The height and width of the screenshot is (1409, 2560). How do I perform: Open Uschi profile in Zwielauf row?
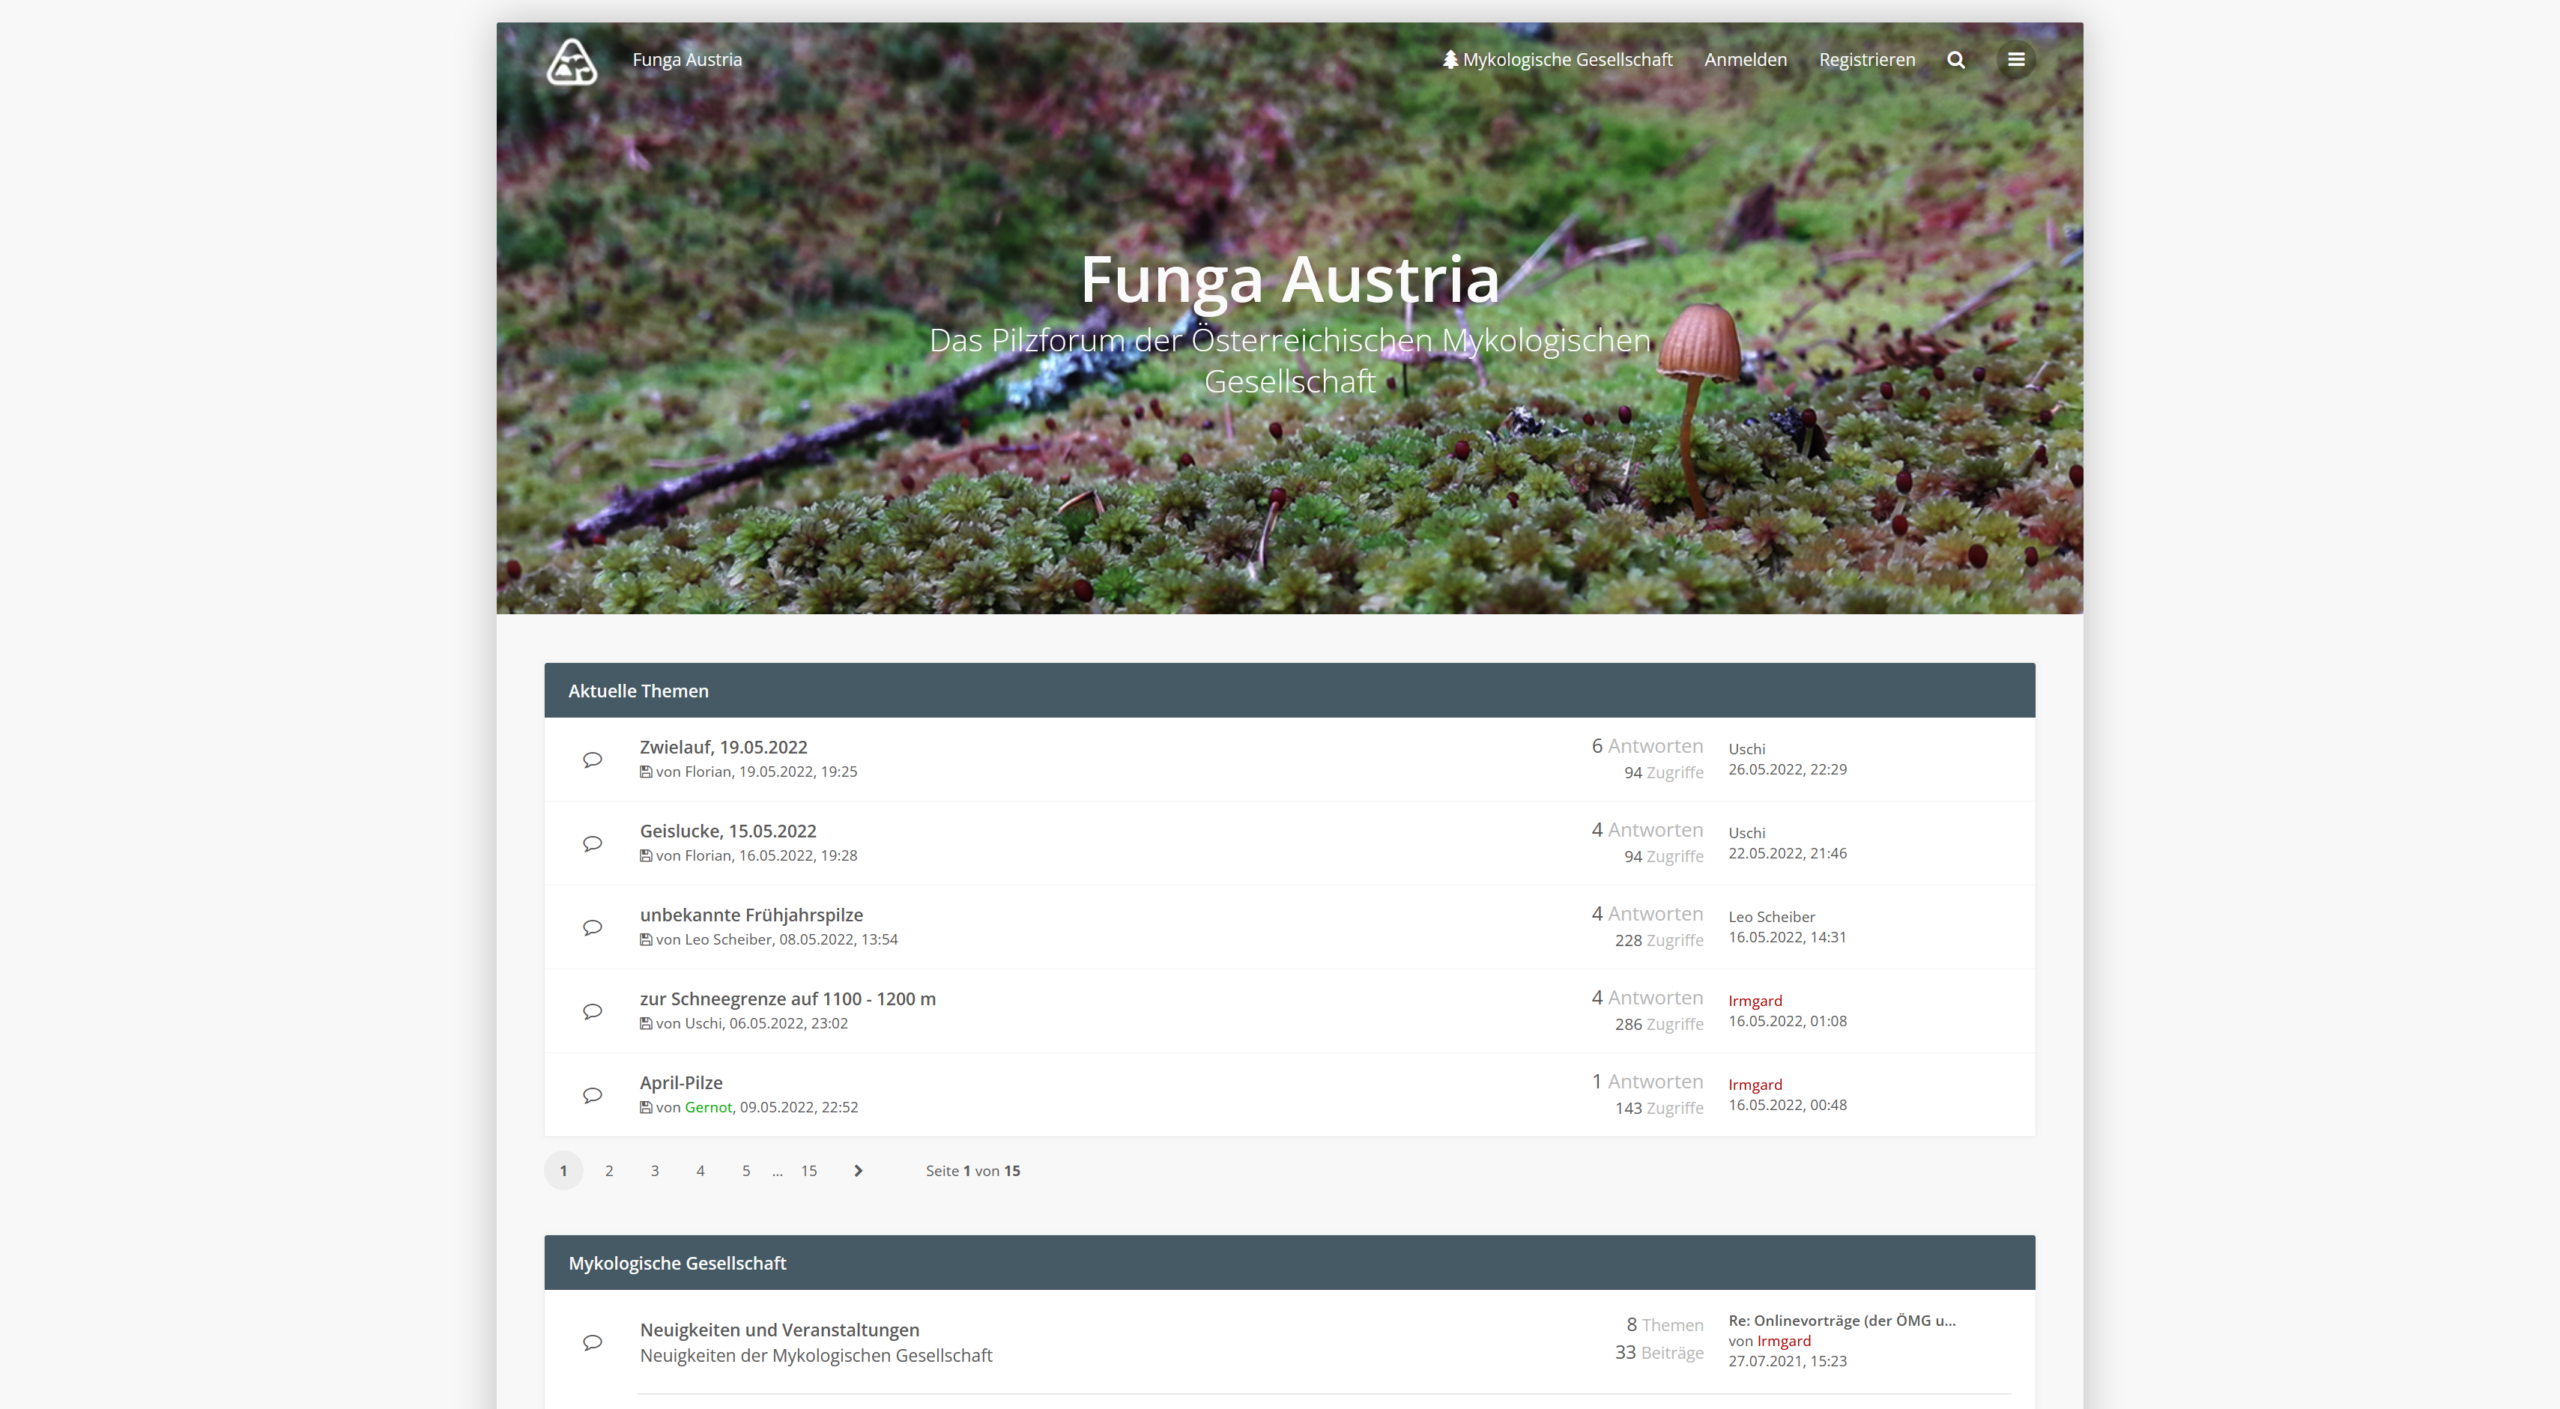1747,749
